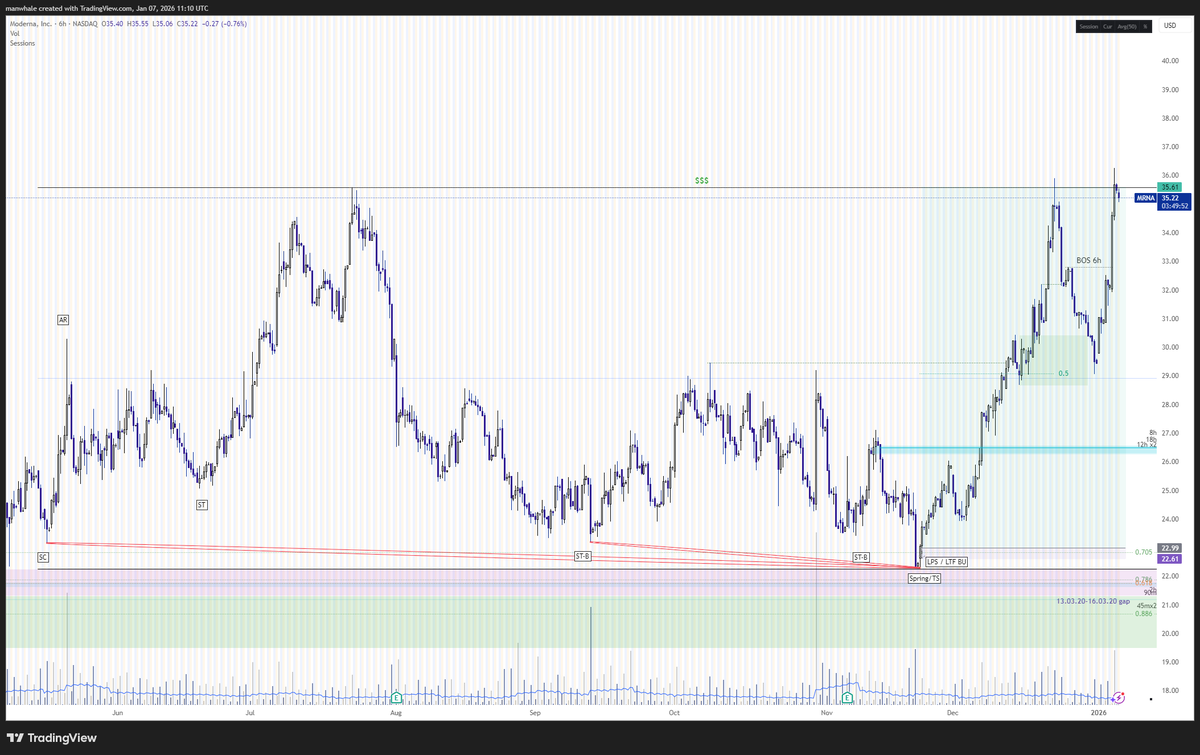Click the 12h x2 zone label
This screenshot has height=755, width=1200.
click(x=1147, y=444)
